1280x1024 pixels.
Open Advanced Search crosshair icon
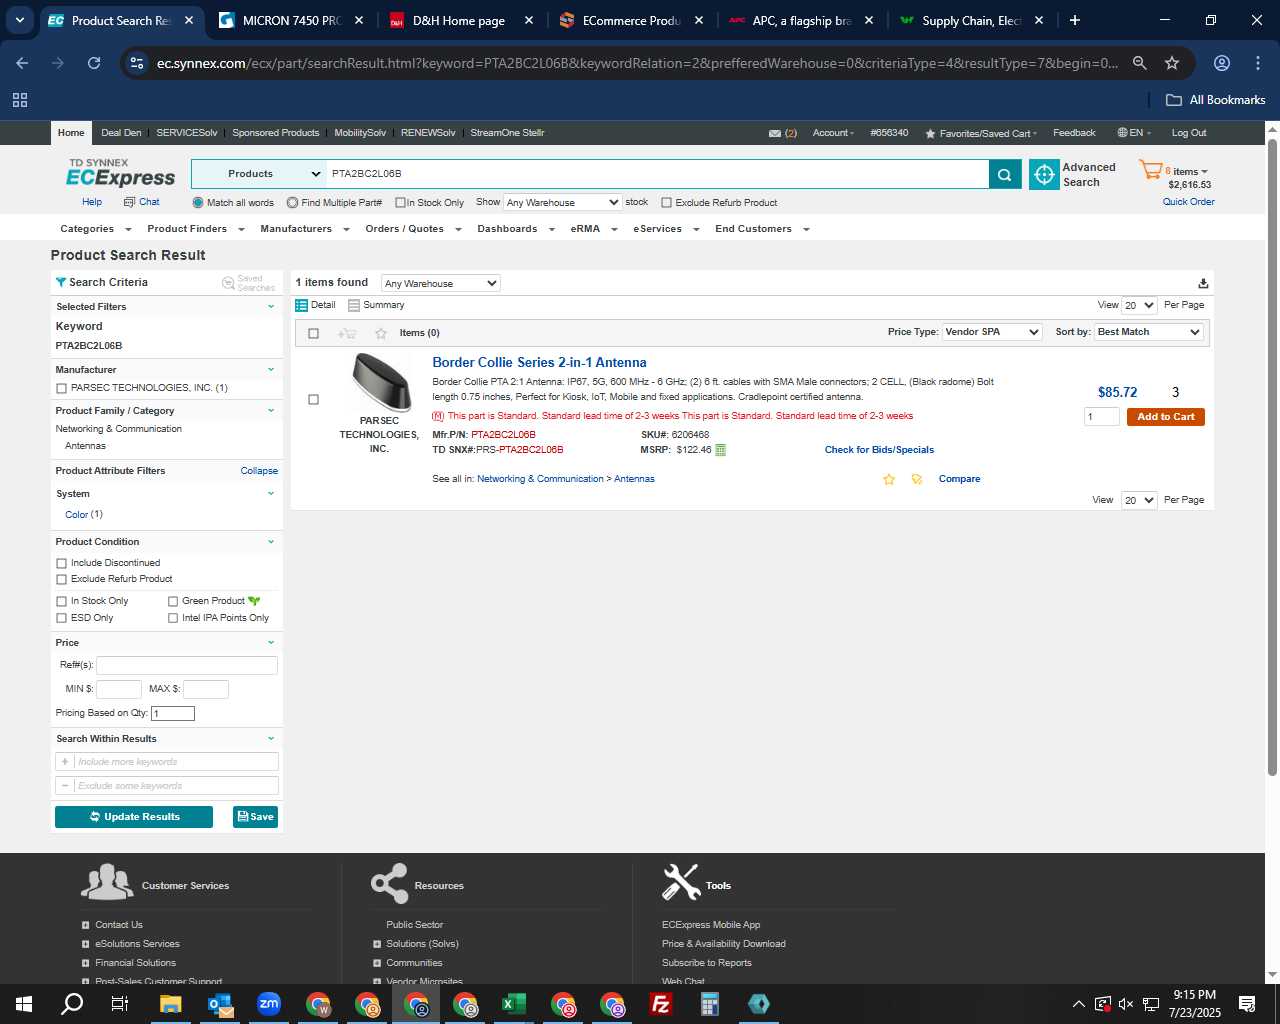(x=1044, y=174)
